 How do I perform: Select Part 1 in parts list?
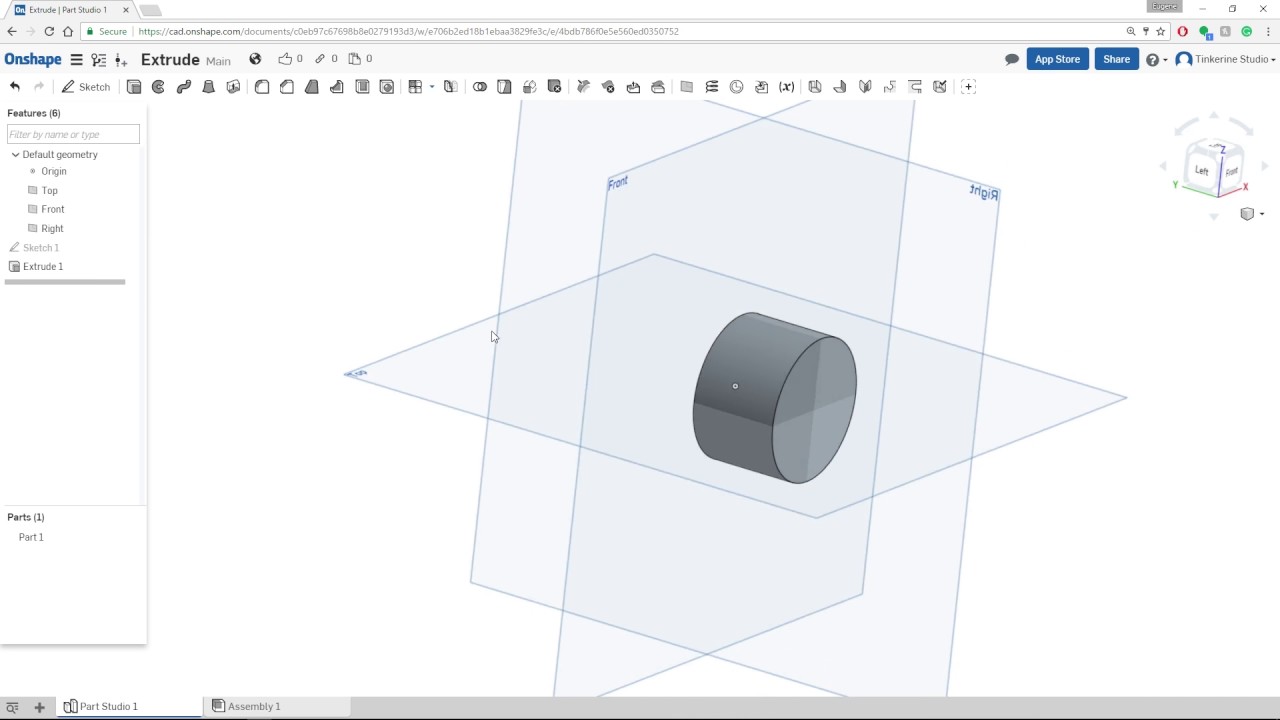pyautogui.click(x=31, y=537)
